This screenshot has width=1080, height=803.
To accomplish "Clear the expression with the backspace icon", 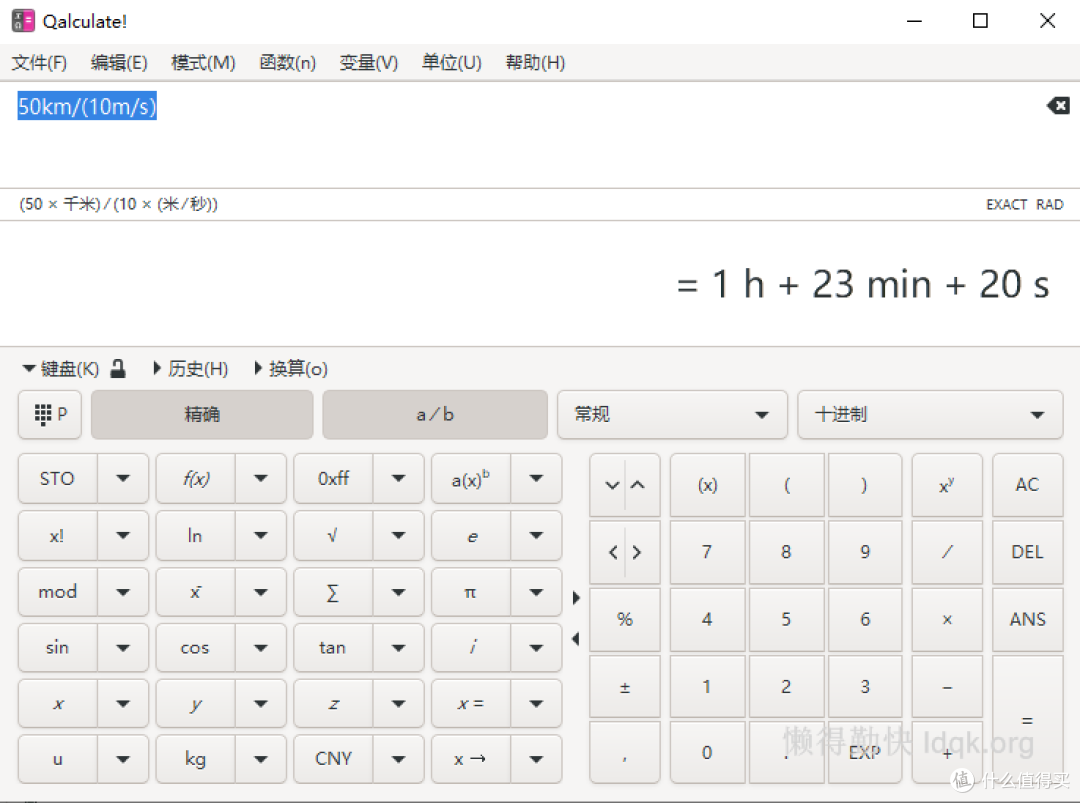I will click(x=1058, y=105).
